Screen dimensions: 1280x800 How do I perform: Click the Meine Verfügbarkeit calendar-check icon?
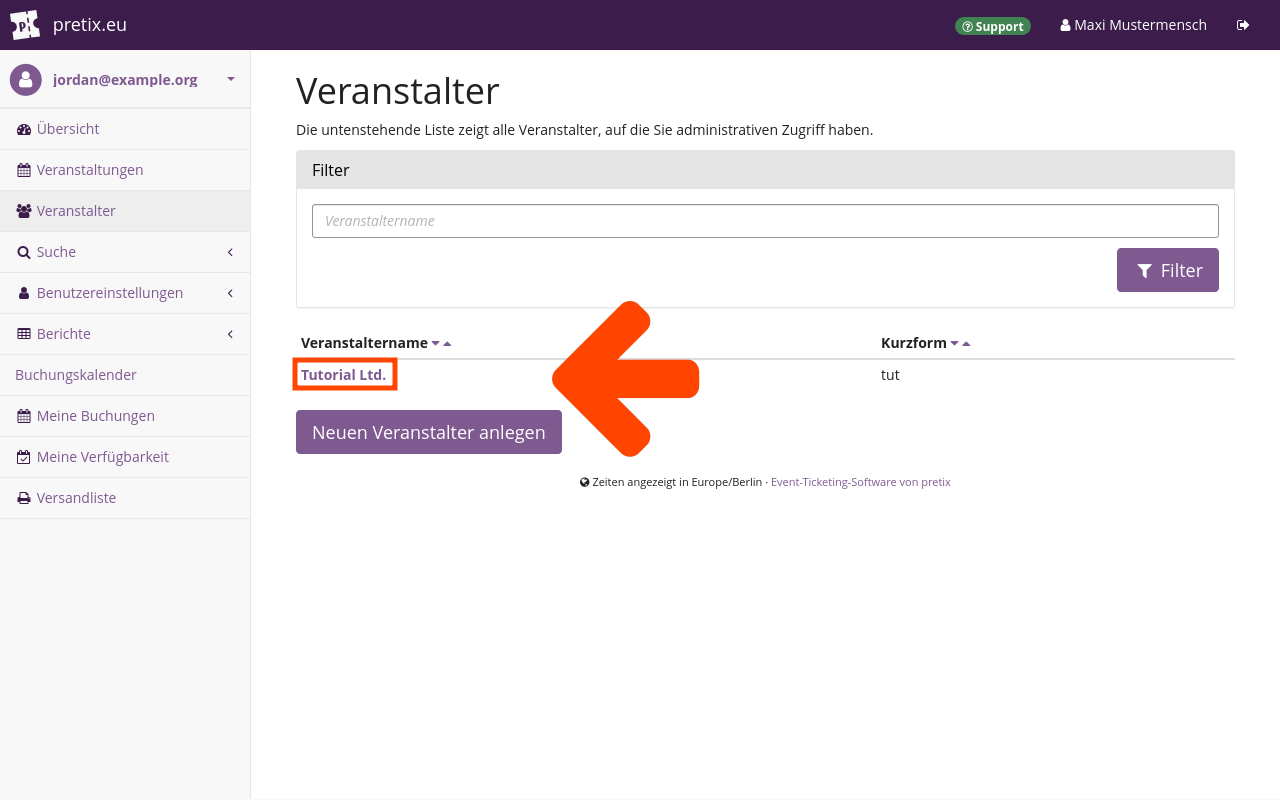click(x=24, y=457)
